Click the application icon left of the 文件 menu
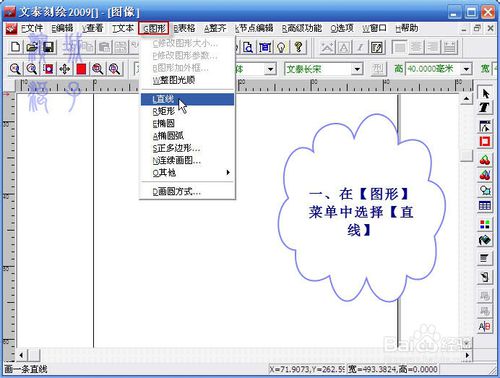500x378 pixels. (x=12, y=29)
